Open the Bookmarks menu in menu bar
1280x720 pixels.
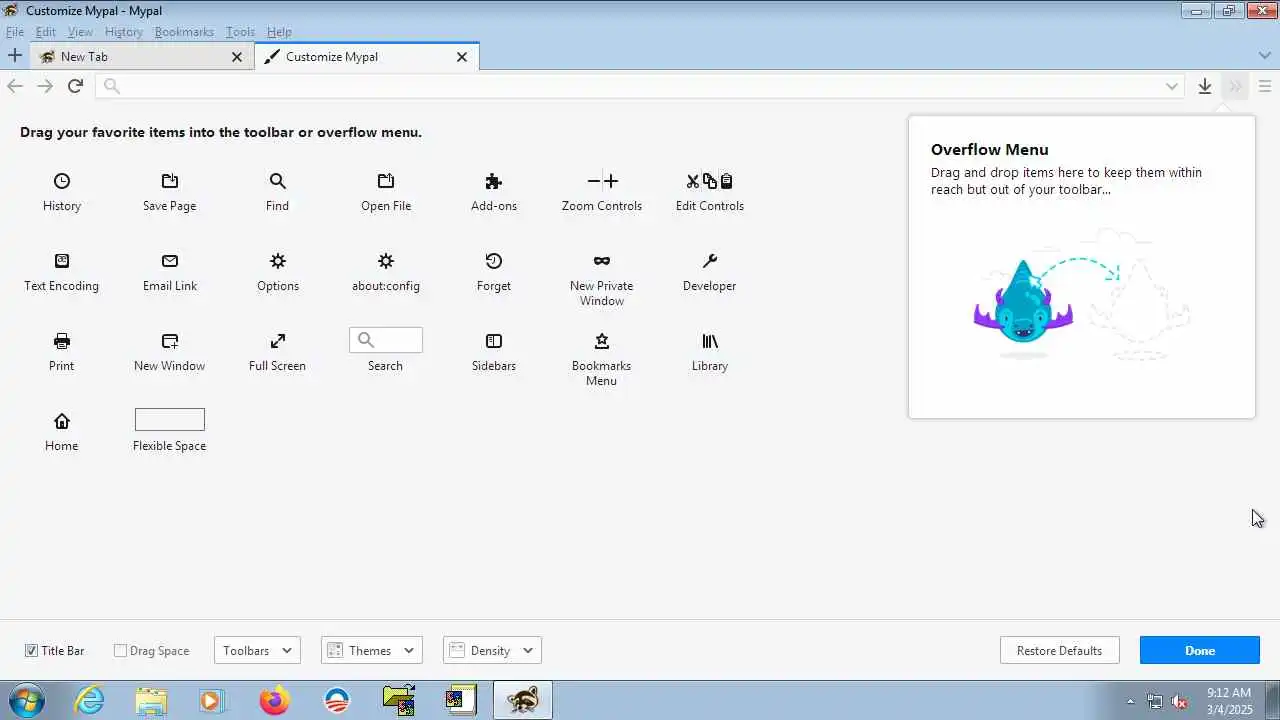(184, 32)
